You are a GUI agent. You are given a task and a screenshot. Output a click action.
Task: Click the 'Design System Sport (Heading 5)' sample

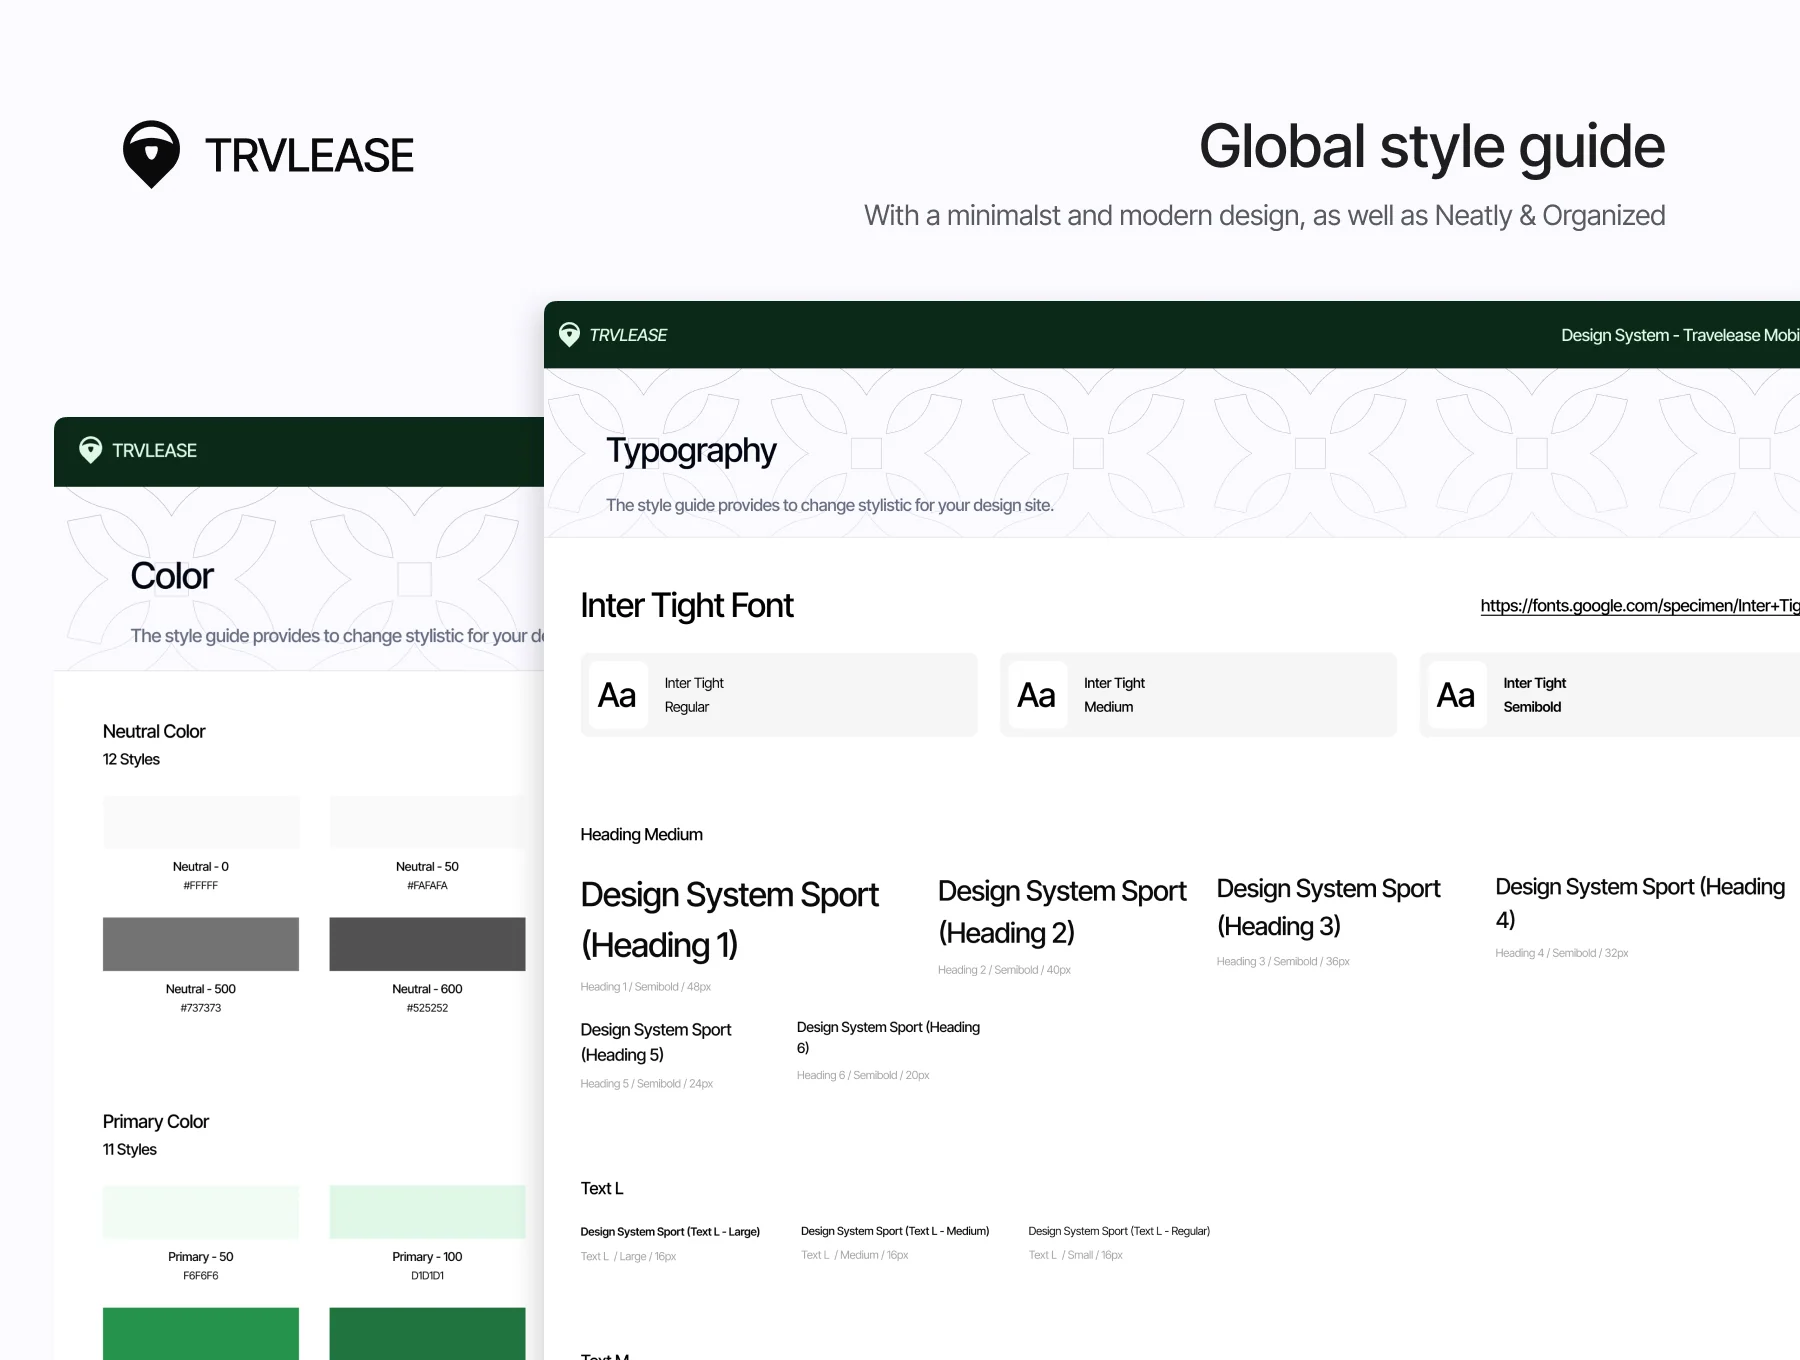point(656,1042)
